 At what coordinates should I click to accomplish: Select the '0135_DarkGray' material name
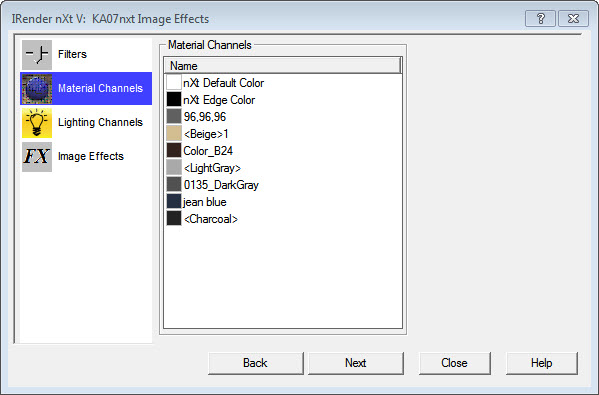click(221, 185)
